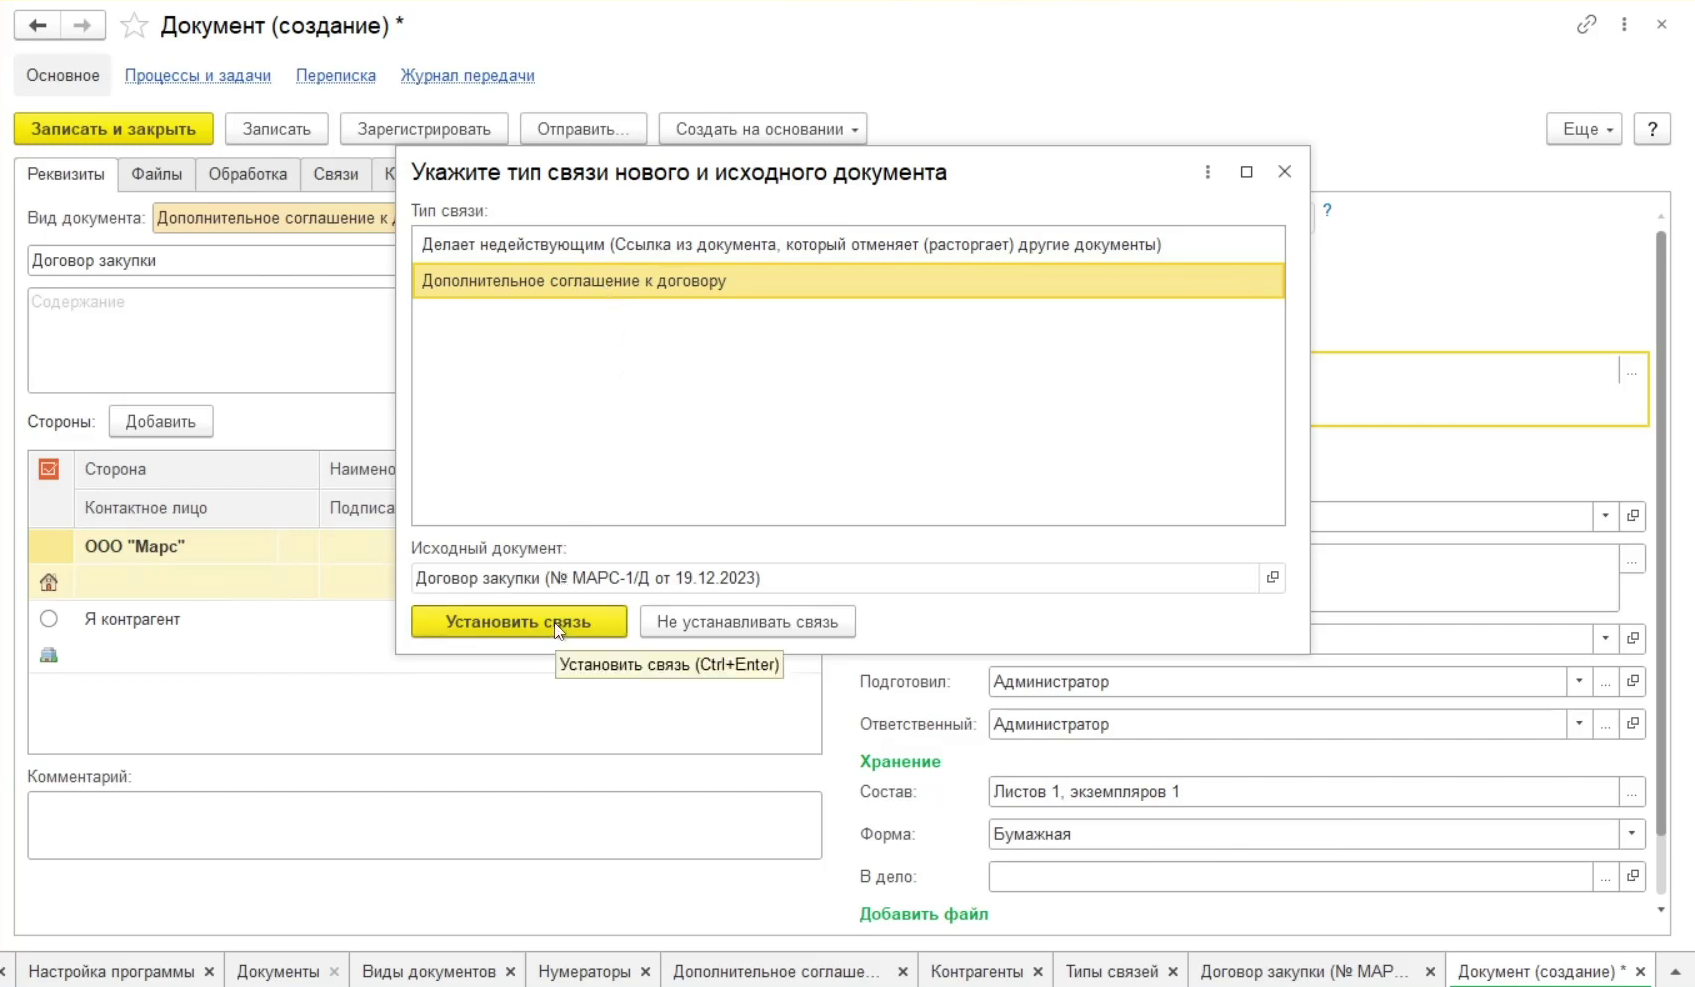
Task: Select Делает недействующим link type row
Action: coord(790,245)
